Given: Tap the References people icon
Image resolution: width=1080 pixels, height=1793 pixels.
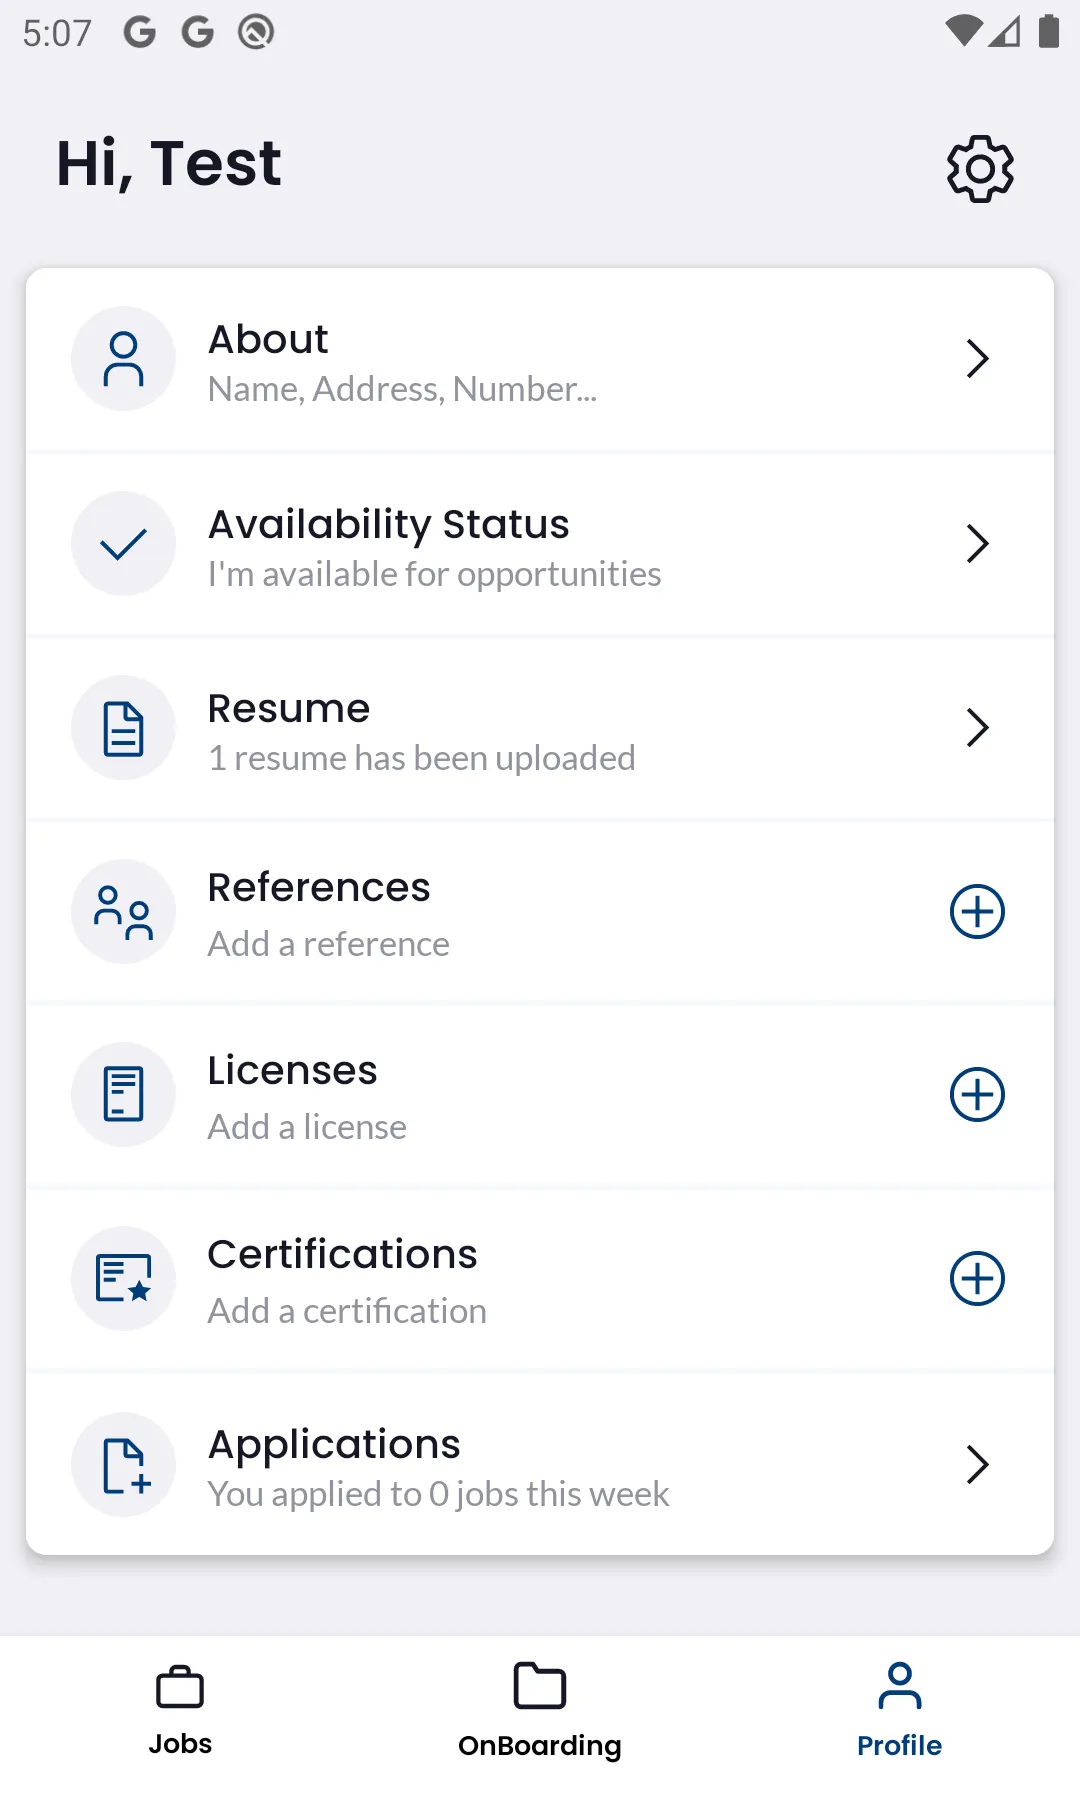Looking at the screenshot, I should [x=123, y=912].
